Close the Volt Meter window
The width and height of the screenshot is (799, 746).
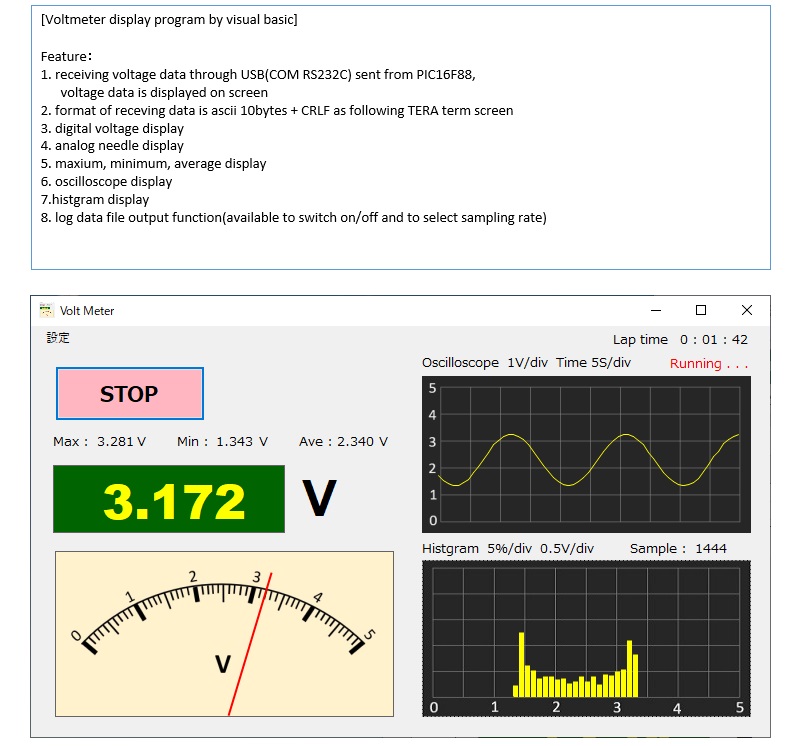[746, 310]
